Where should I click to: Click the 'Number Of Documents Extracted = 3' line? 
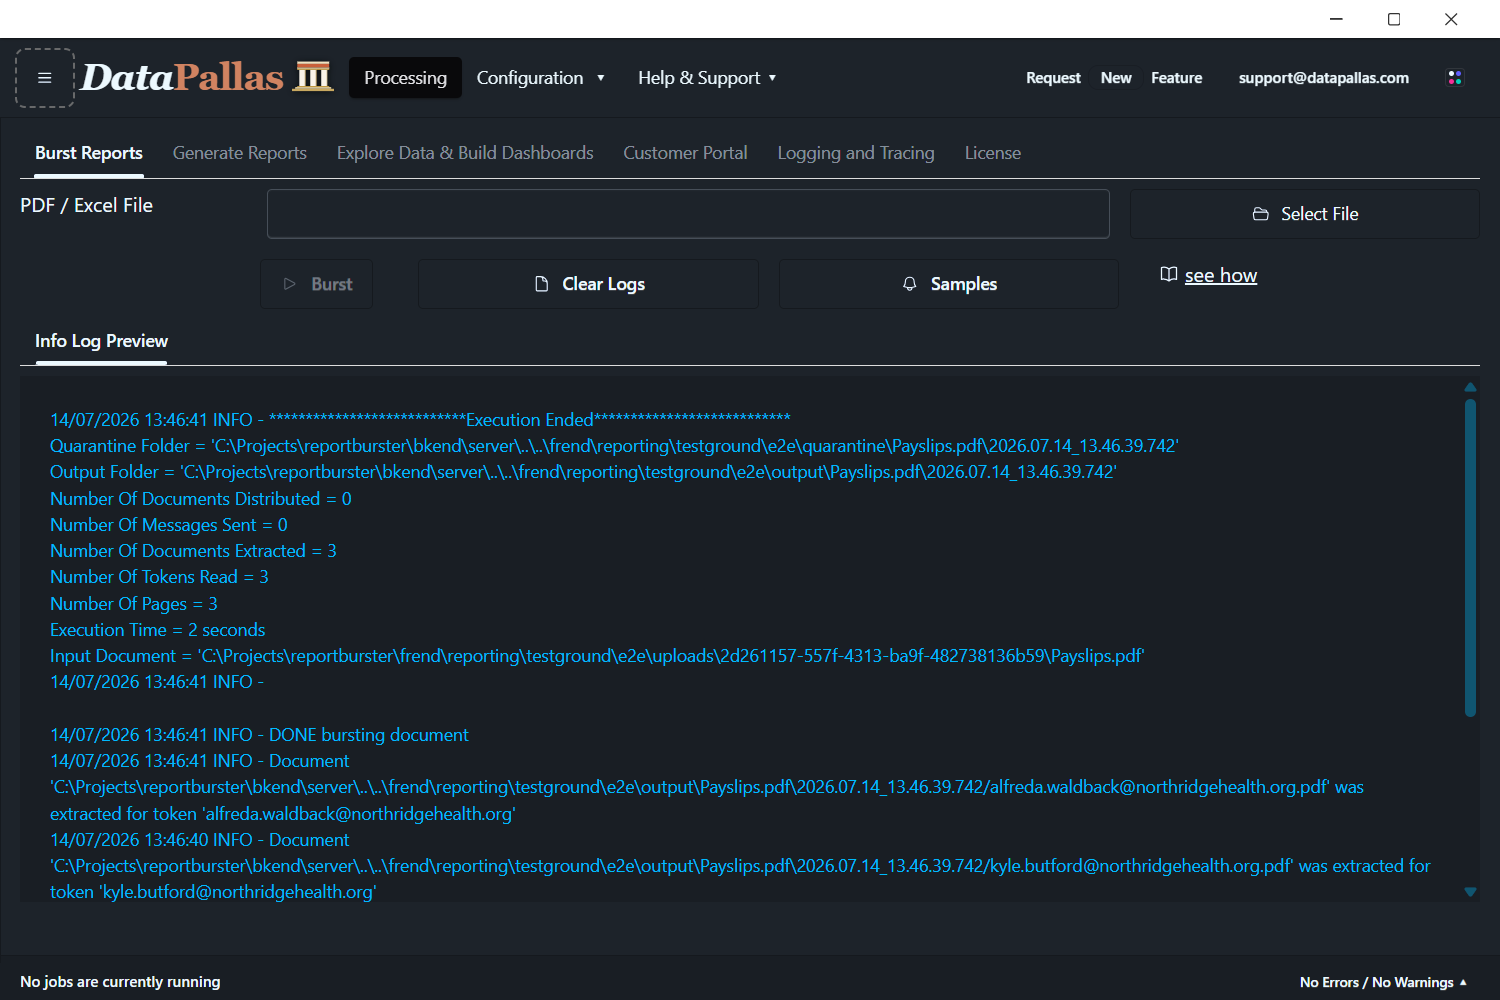pos(193,551)
